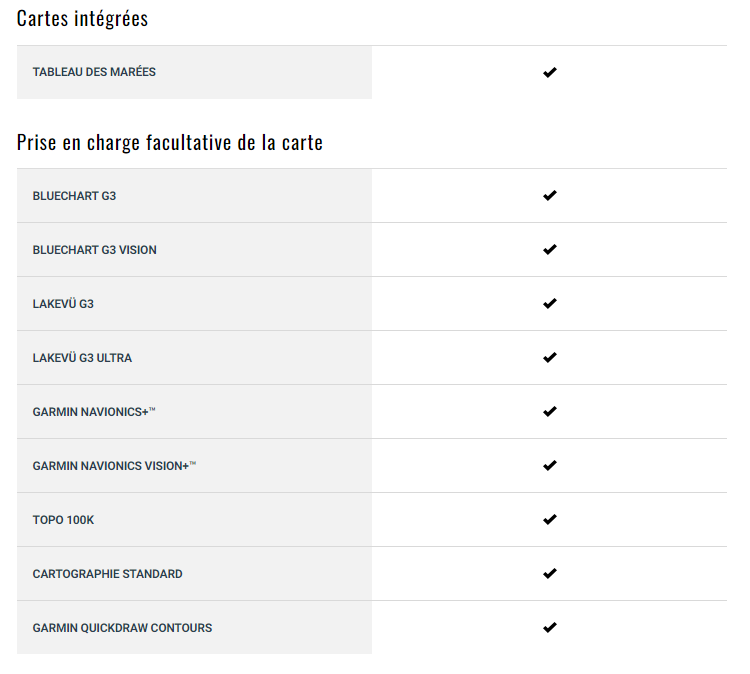Click the TABLEAU DES MARÉES label
Image resolution: width=750 pixels, height=674 pixels.
point(94,72)
